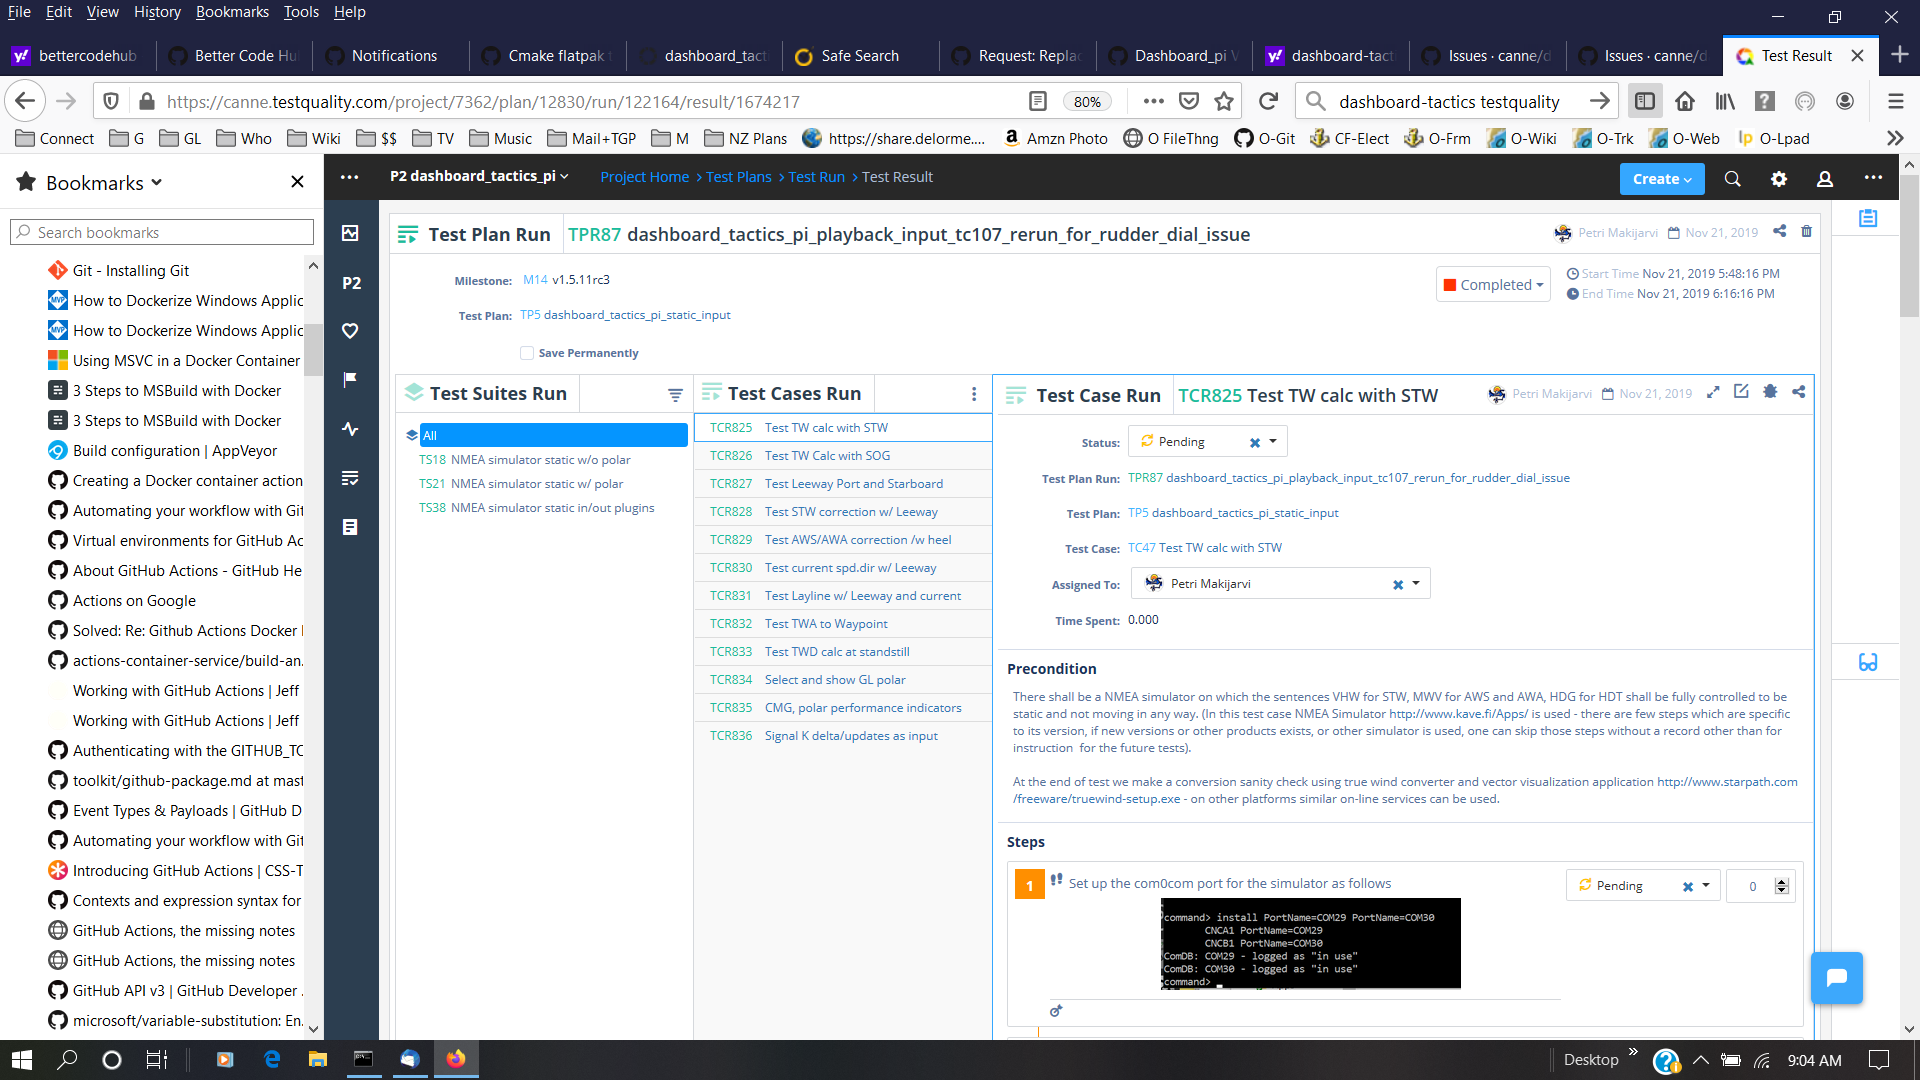The width and height of the screenshot is (1920, 1080).
Task: Remove Petri Makijarvi from Assigned To
Action: (1398, 584)
